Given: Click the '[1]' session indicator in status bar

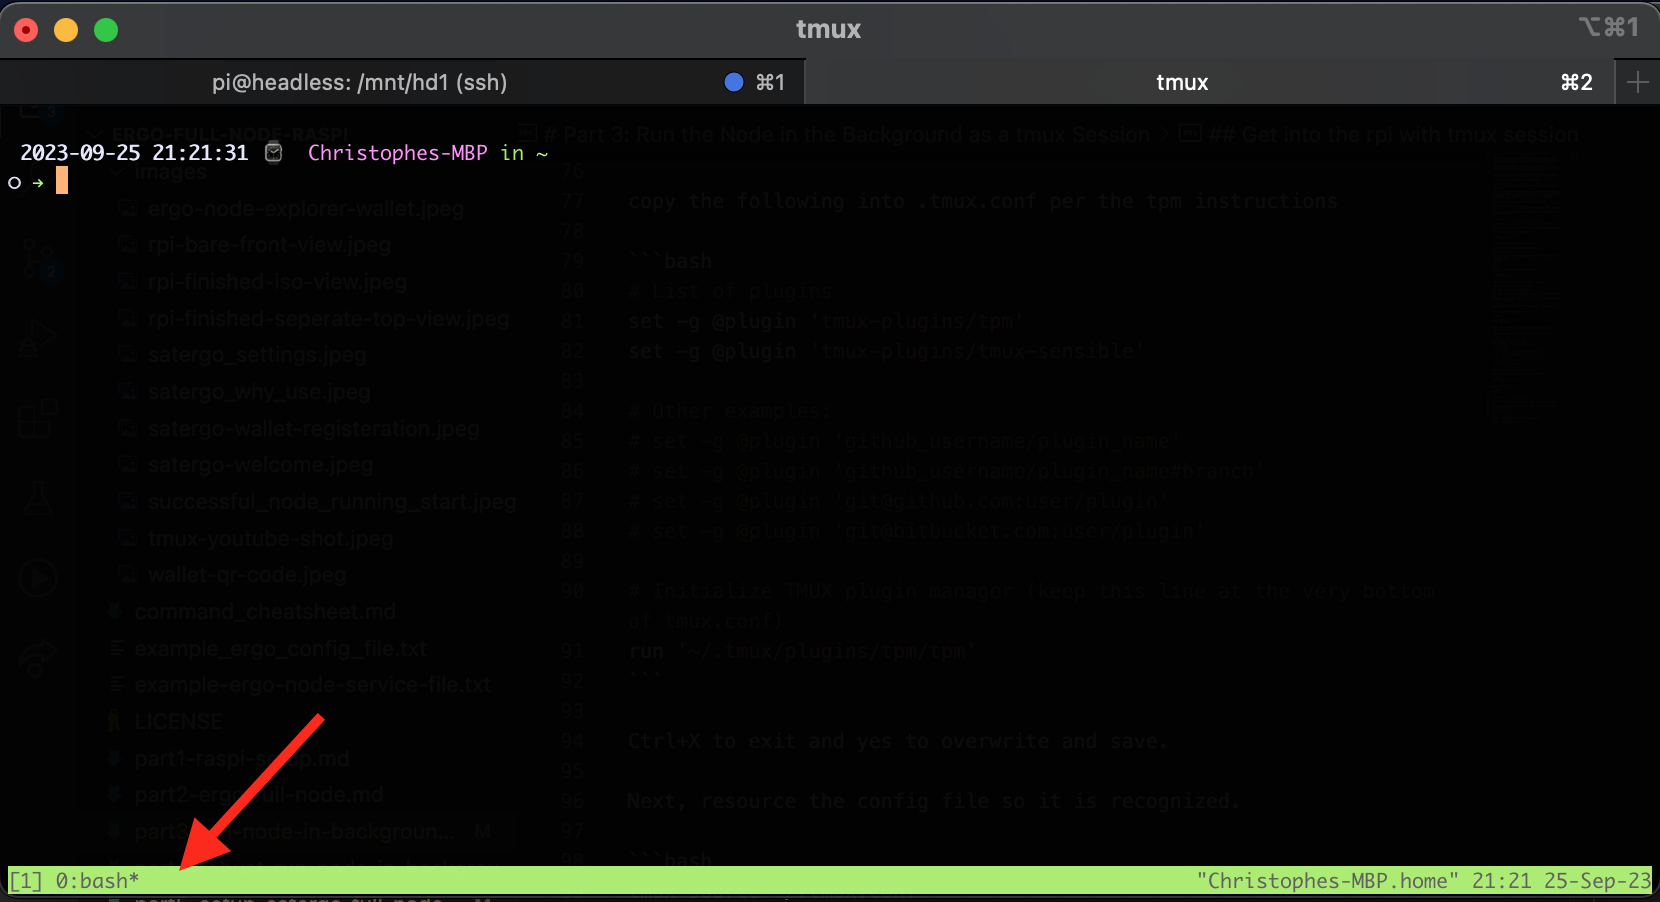Looking at the screenshot, I should click(26, 881).
